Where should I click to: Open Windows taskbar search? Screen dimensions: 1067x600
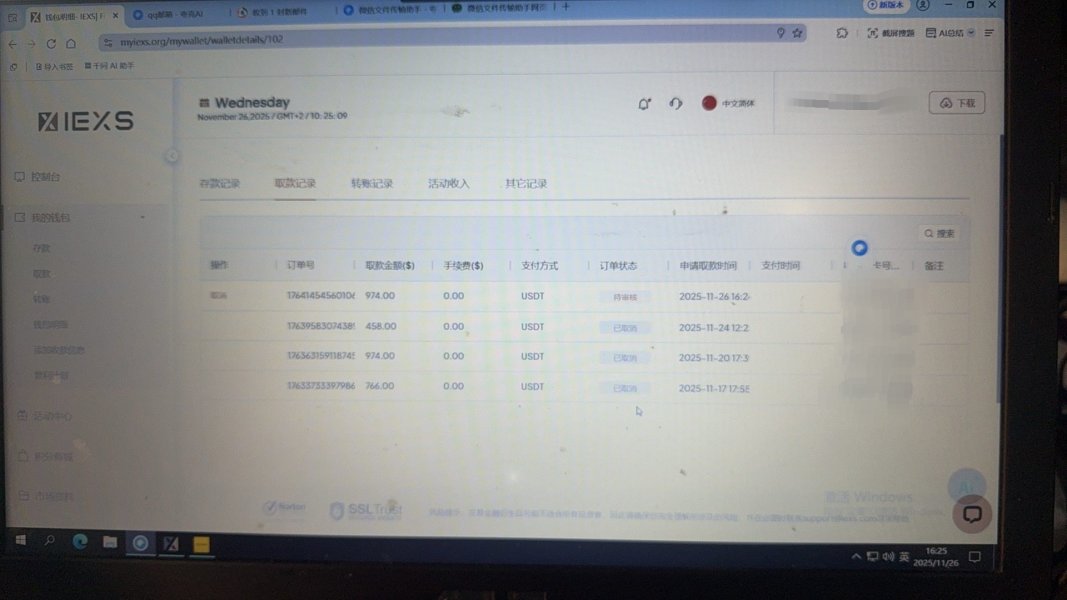pos(50,541)
